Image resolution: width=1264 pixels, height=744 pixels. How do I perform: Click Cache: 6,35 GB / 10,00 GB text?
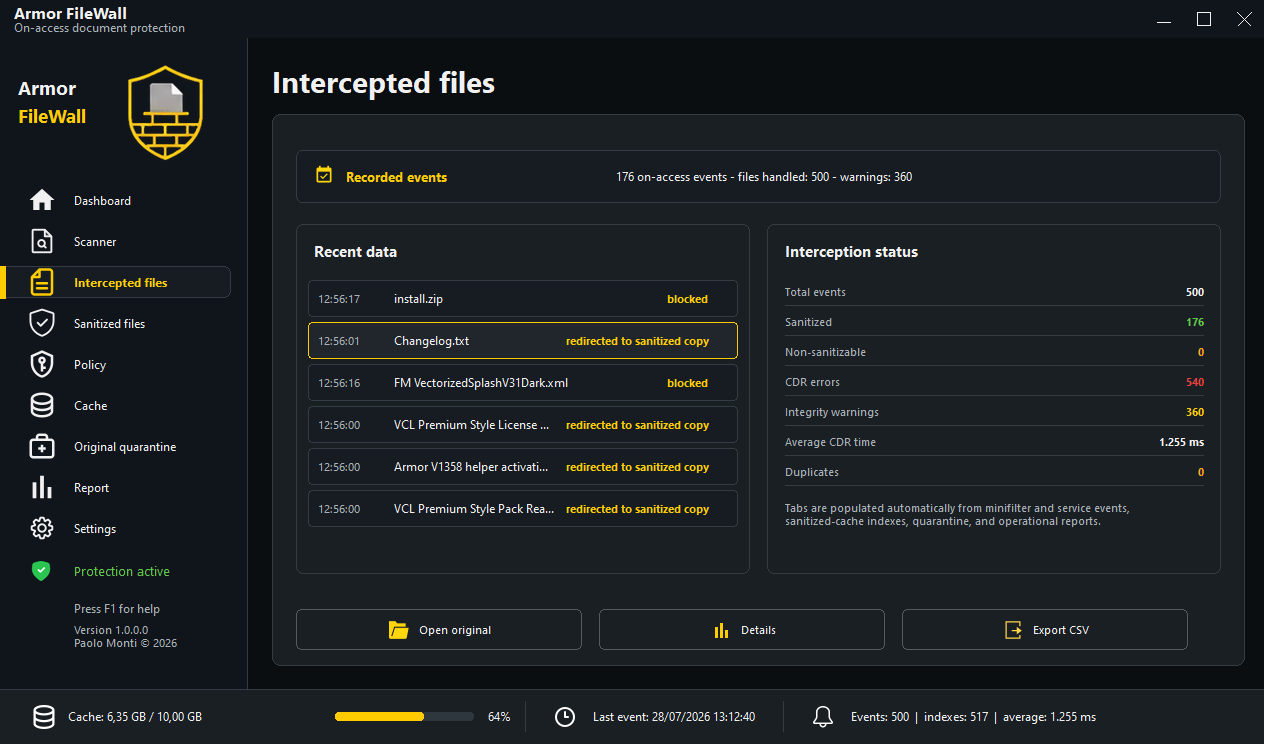tap(135, 717)
